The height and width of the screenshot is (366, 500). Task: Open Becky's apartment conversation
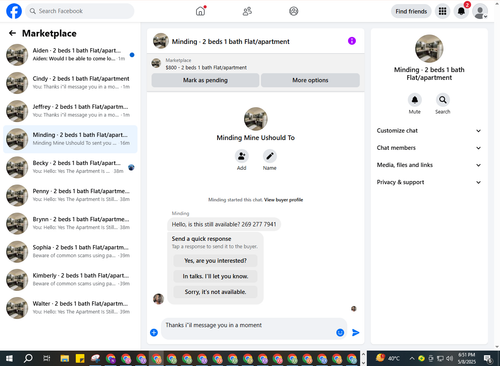tap(70, 167)
